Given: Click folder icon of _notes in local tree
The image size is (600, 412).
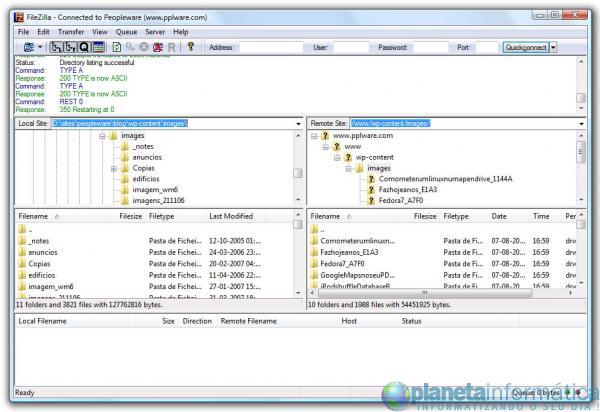Looking at the screenshot, I should pos(125,147).
